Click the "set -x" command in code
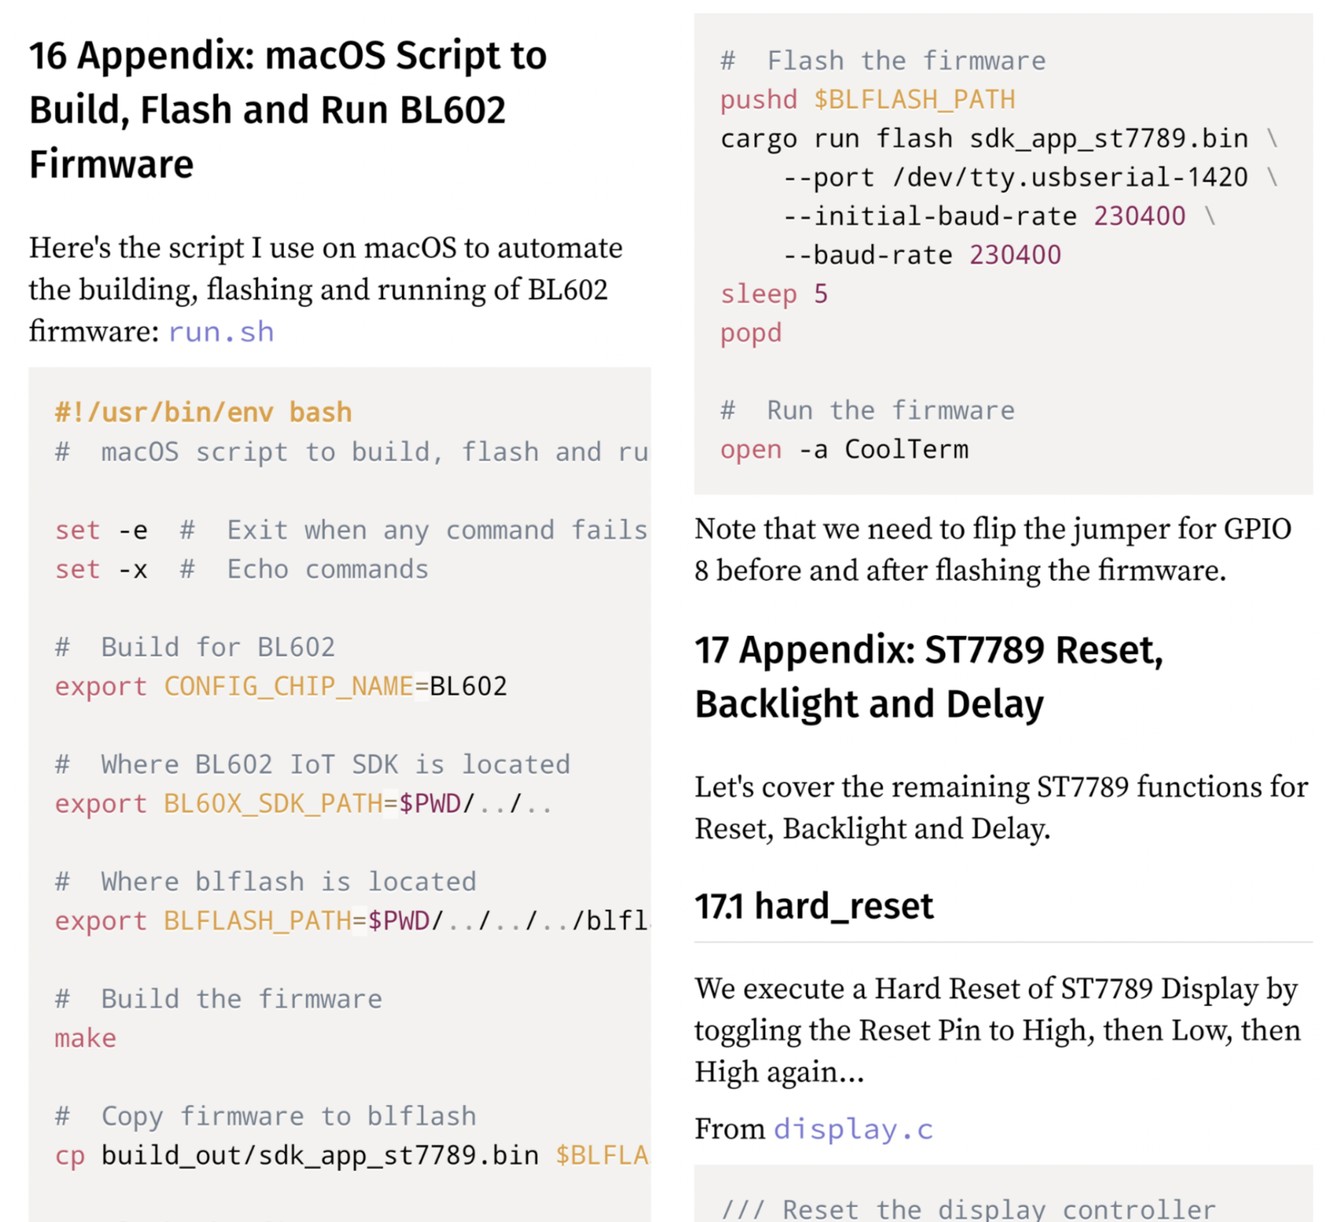Viewport: 1341px width, 1222px height. click(x=101, y=569)
